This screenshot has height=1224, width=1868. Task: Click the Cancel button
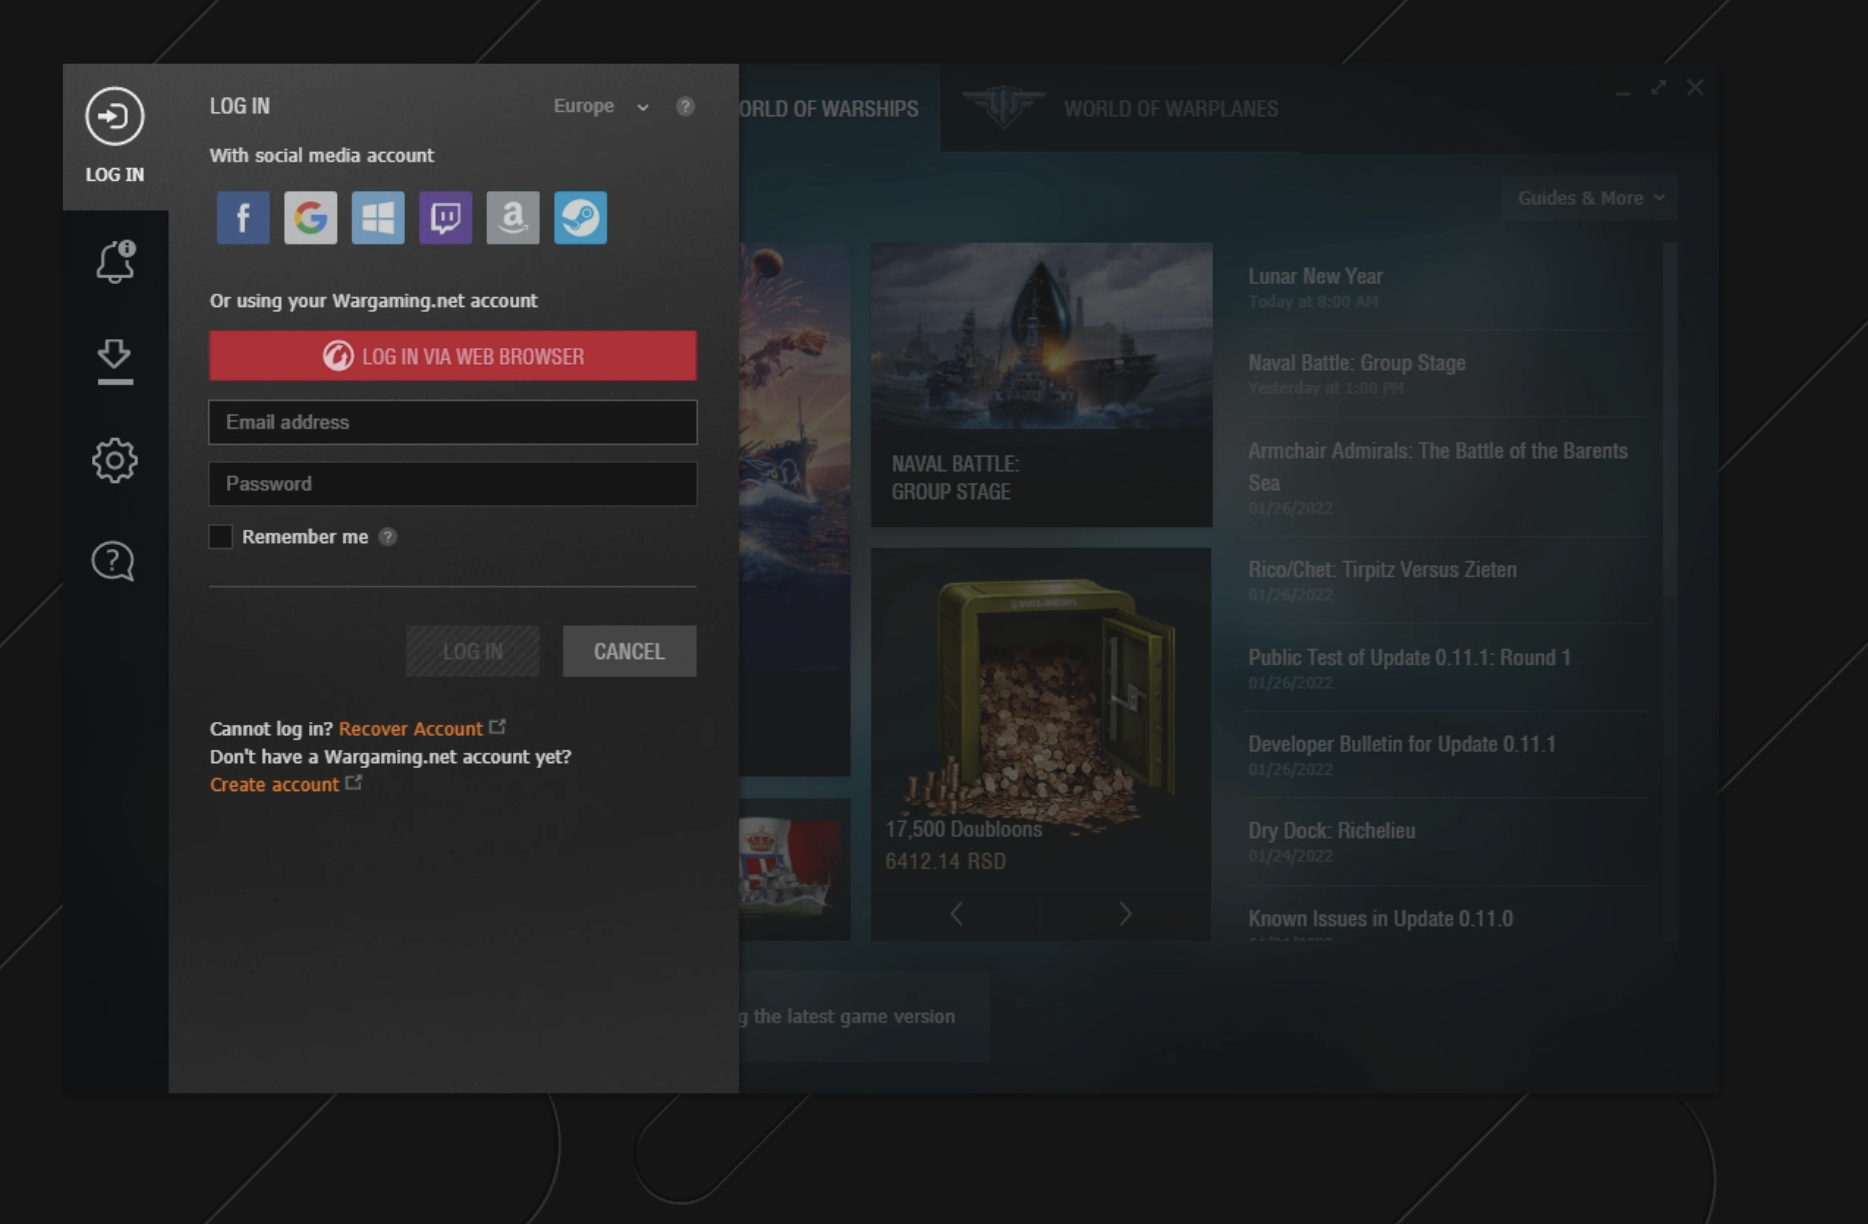(x=629, y=651)
